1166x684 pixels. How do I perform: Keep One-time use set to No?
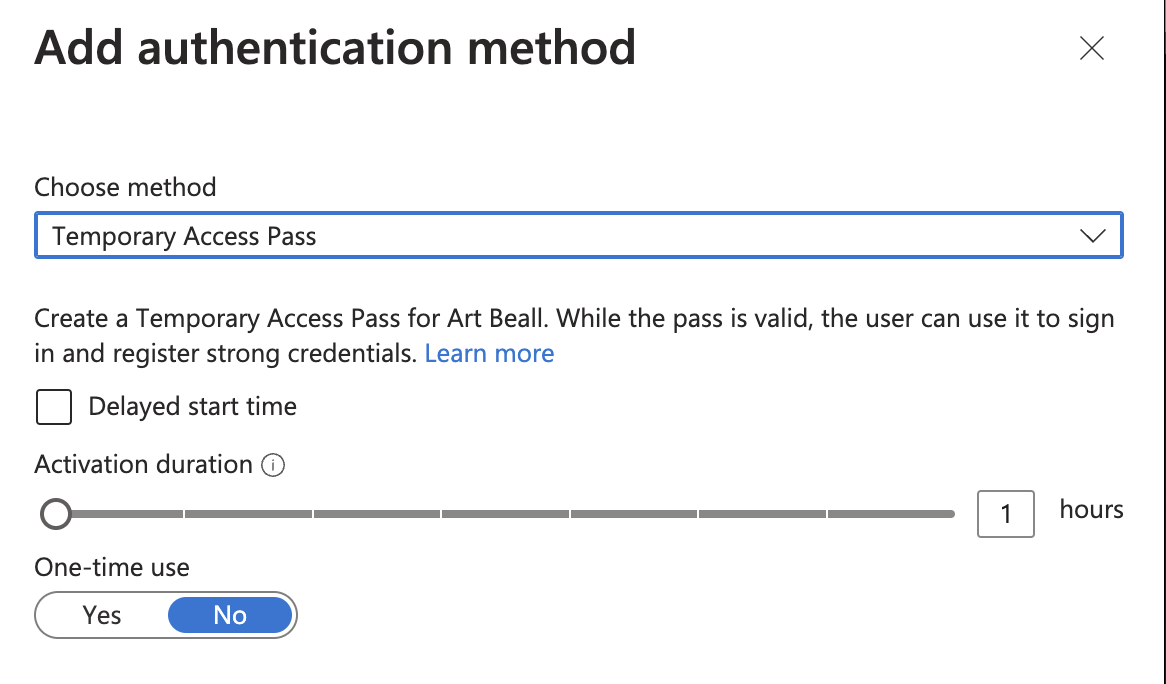pyautogui.click(x=230, y=615)
